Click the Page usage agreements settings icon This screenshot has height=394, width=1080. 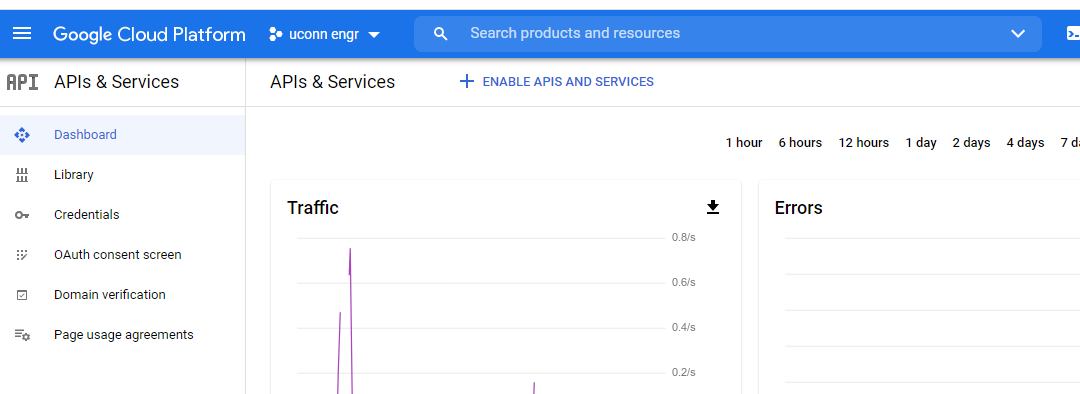point(22,335)
